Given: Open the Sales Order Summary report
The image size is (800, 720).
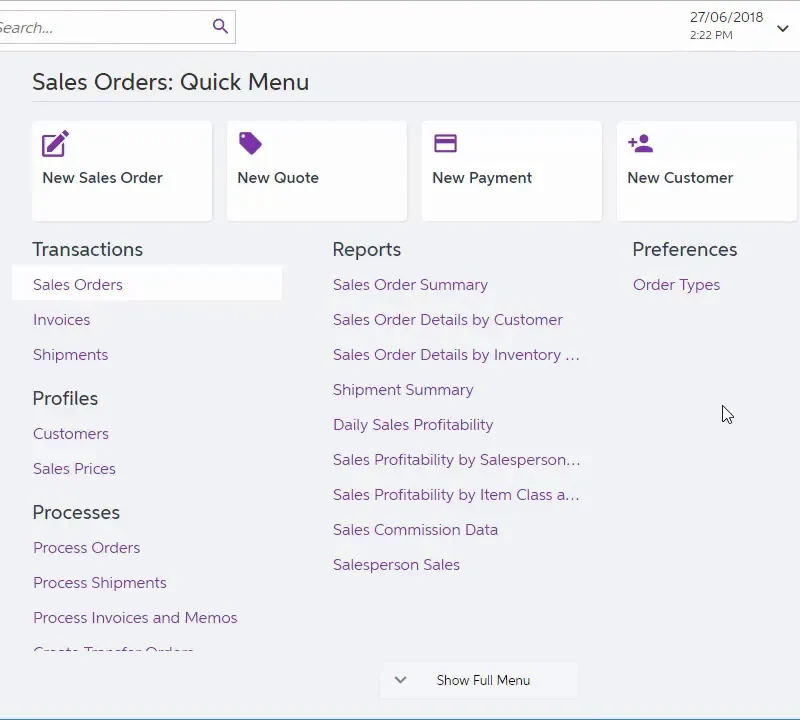Looking at the screenshot, I should (x=410, y=285).
